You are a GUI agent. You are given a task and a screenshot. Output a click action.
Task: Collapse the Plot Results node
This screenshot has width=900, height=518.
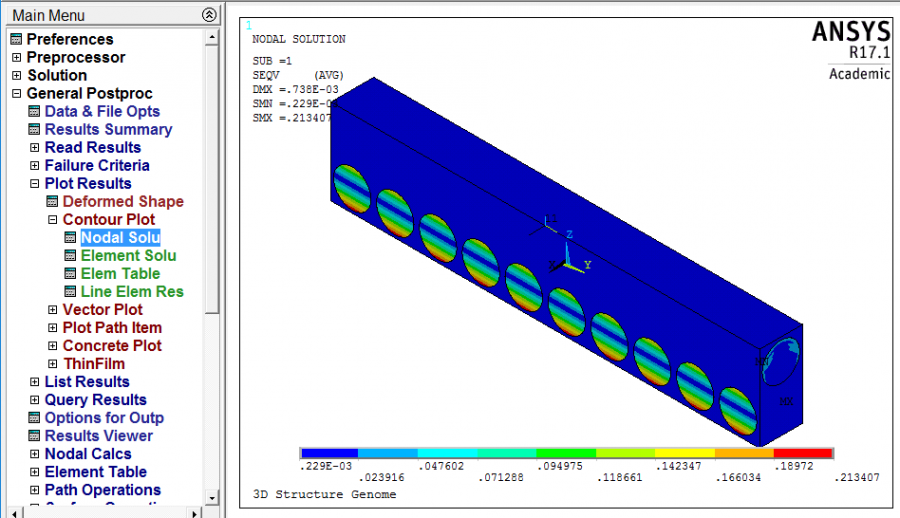pos(34,184)
